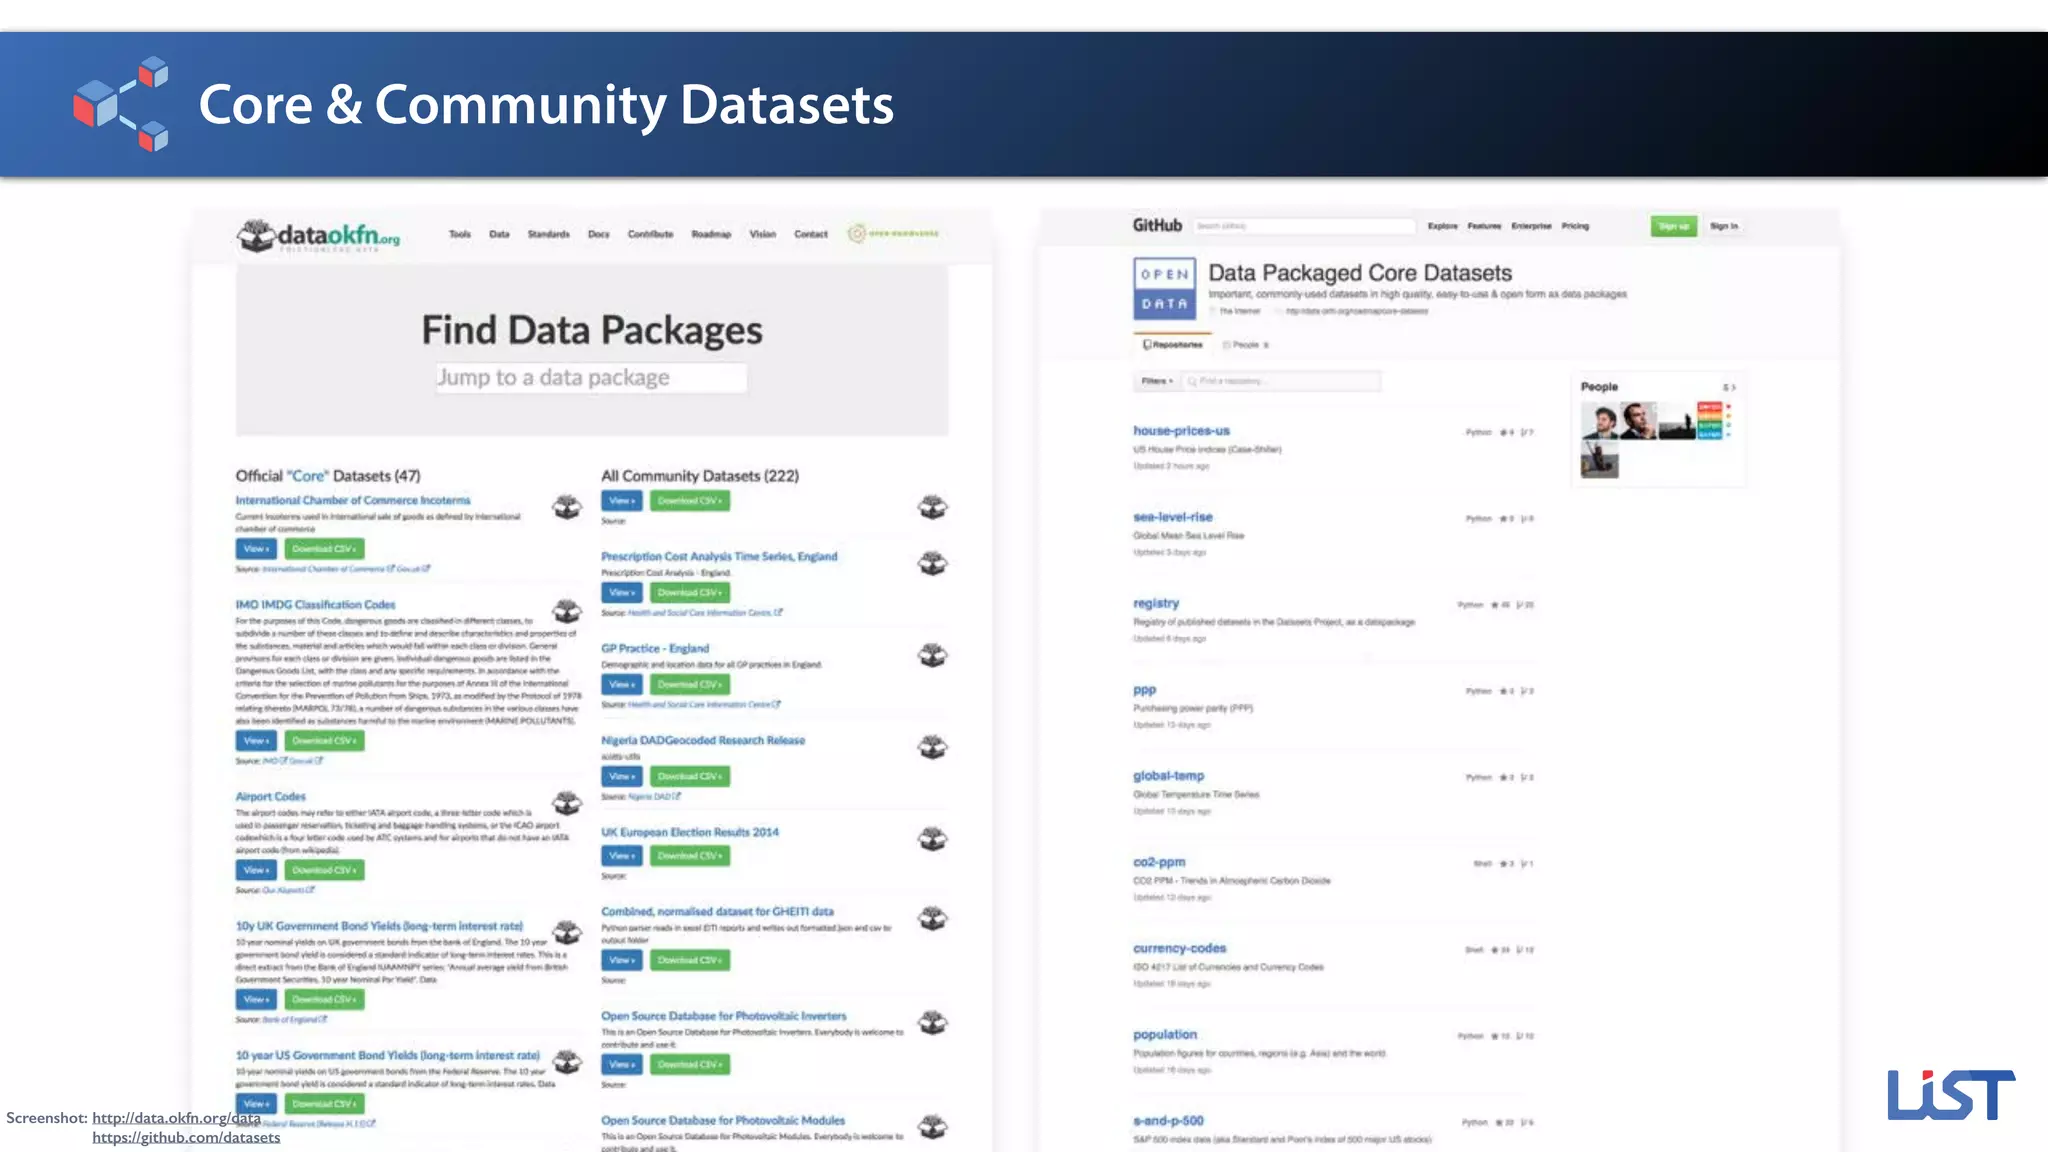2048x1152 pixels.
Task: Click package icon beside Airport Codes
Action: tap(567, 803)
